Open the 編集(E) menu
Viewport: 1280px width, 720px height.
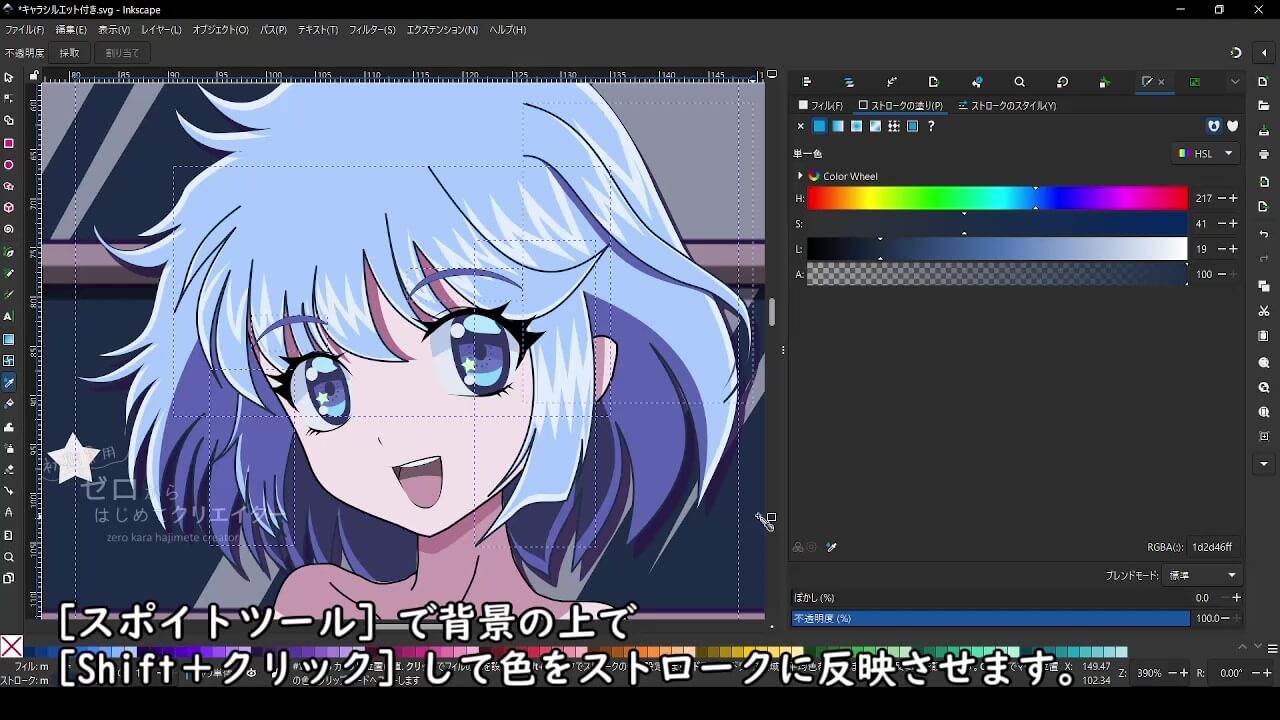pyautogui.click(x=71, y=30)
